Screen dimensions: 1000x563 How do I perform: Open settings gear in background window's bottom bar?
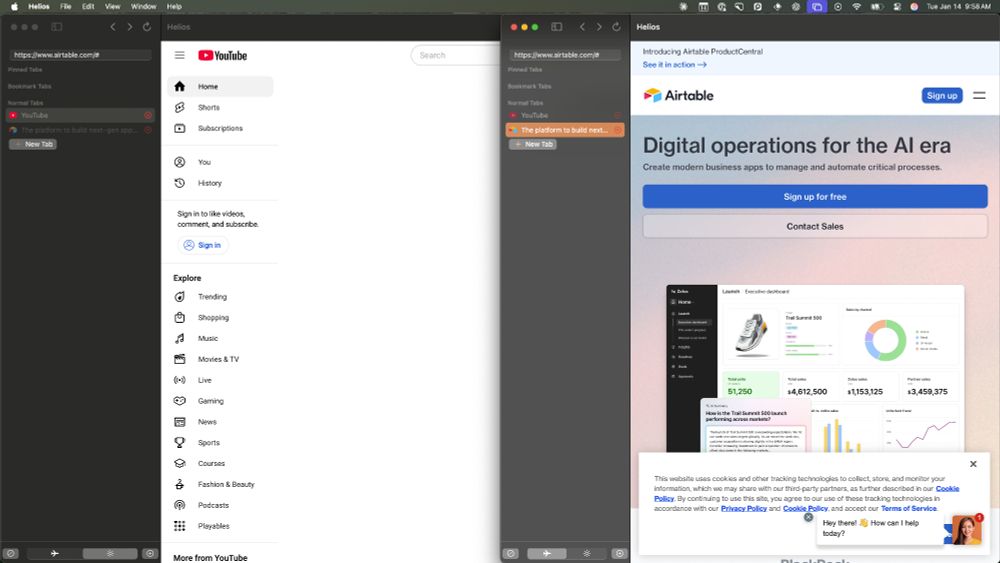(150, 553)
